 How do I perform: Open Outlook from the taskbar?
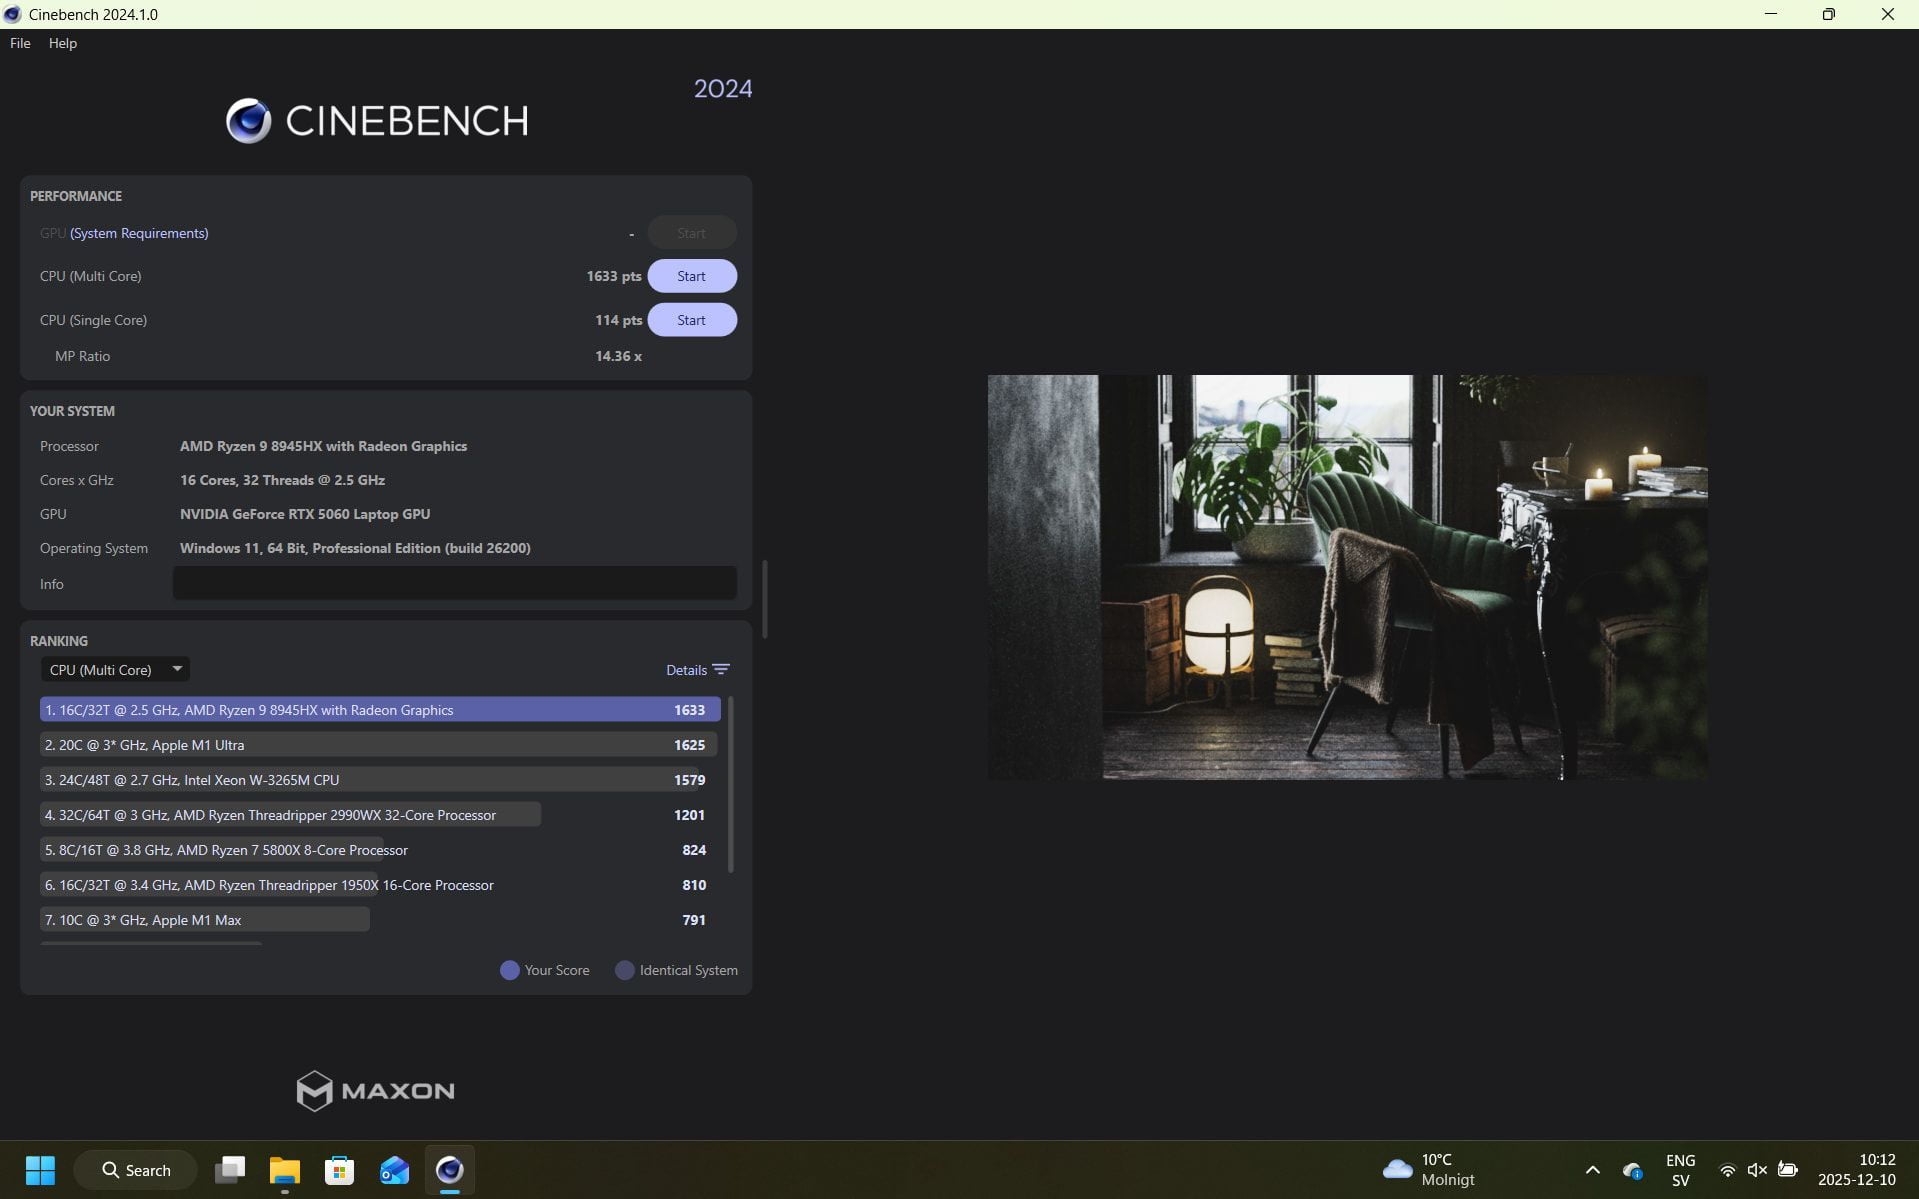click(395, 1170)
